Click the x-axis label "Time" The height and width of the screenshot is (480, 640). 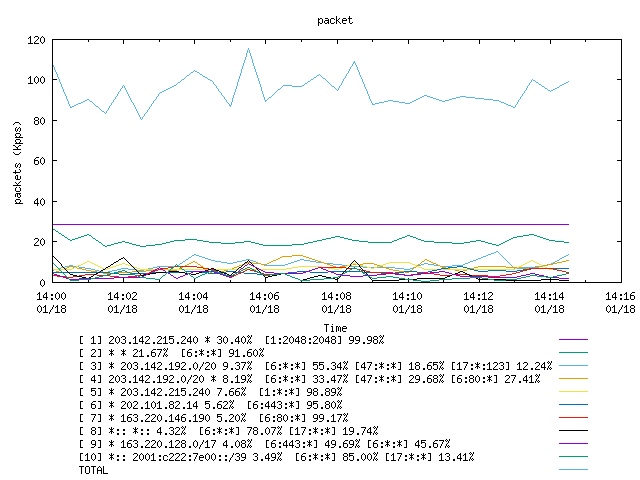tap(335, 328)
